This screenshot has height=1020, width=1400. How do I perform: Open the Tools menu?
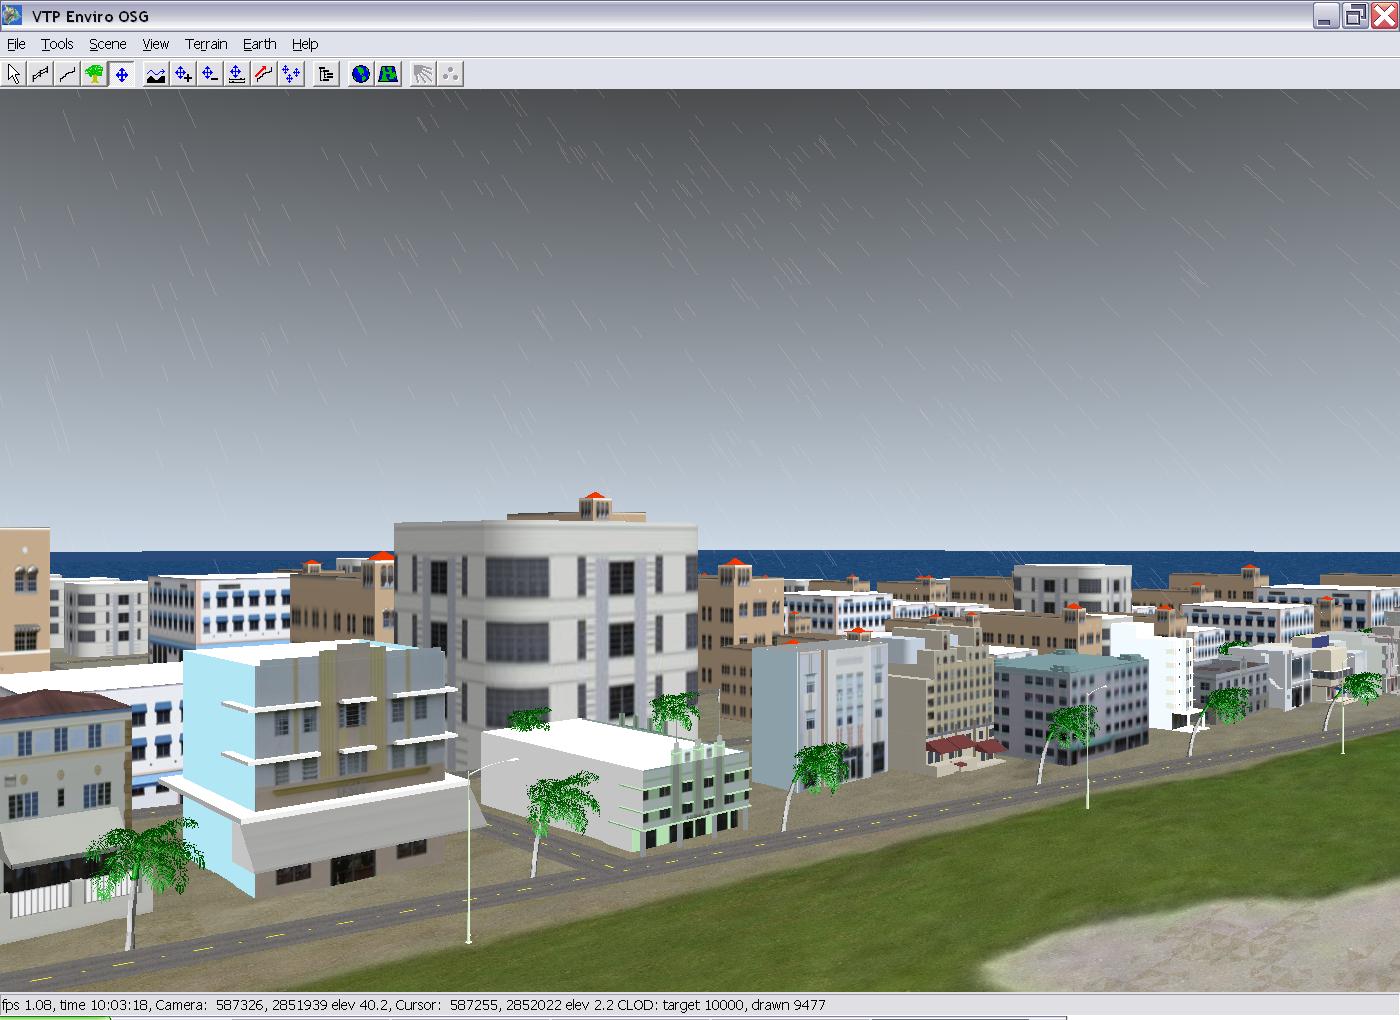57,44
